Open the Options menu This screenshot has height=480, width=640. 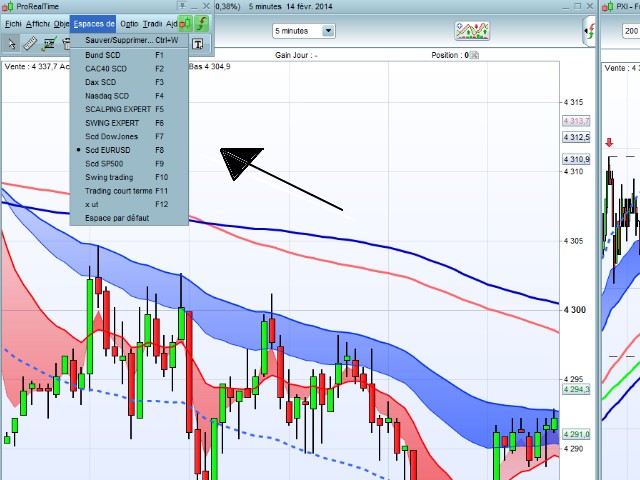pos(129,24)
